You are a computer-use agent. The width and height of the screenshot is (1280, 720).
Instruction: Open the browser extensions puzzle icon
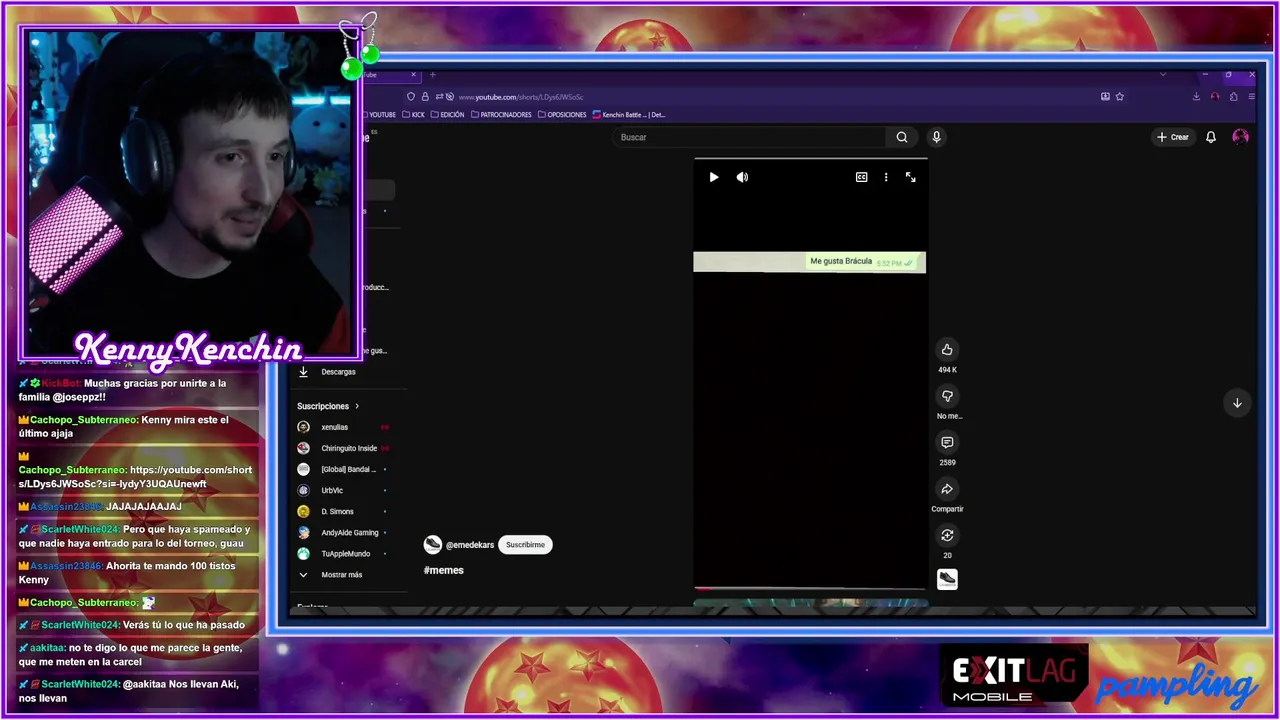tap(1234, 97)
